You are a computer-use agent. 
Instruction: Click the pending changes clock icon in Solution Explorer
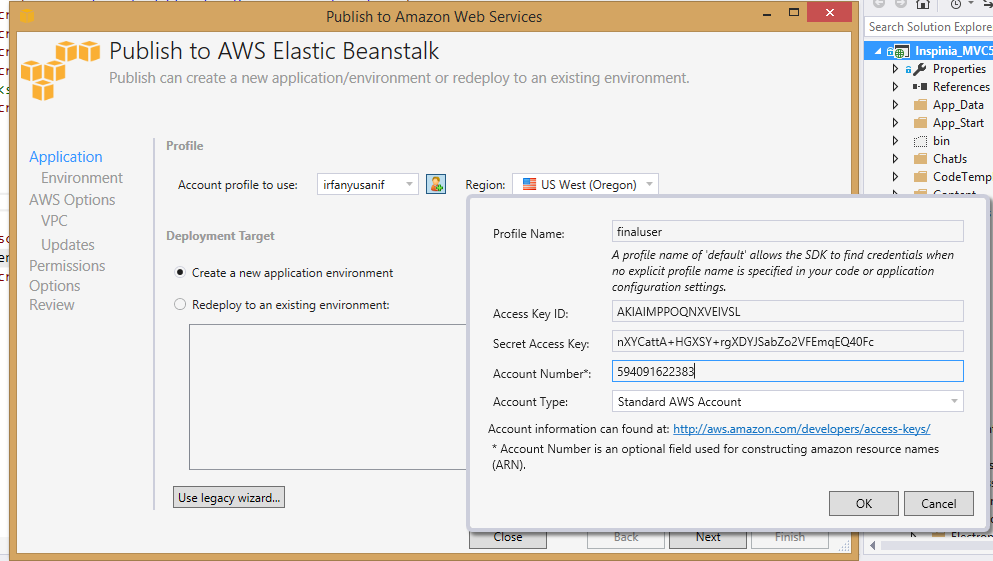coord(956,4)
